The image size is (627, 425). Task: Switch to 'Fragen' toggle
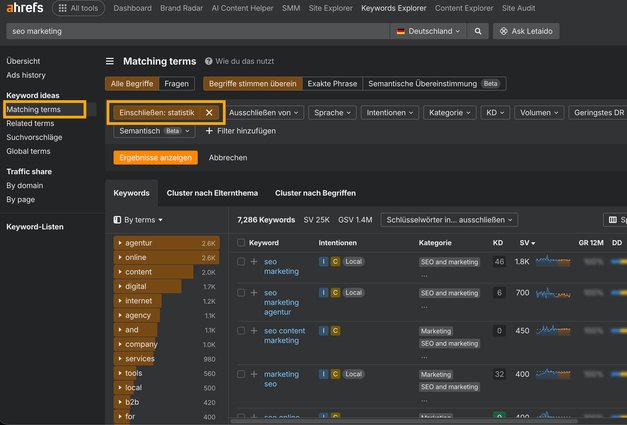coord(176,84)
